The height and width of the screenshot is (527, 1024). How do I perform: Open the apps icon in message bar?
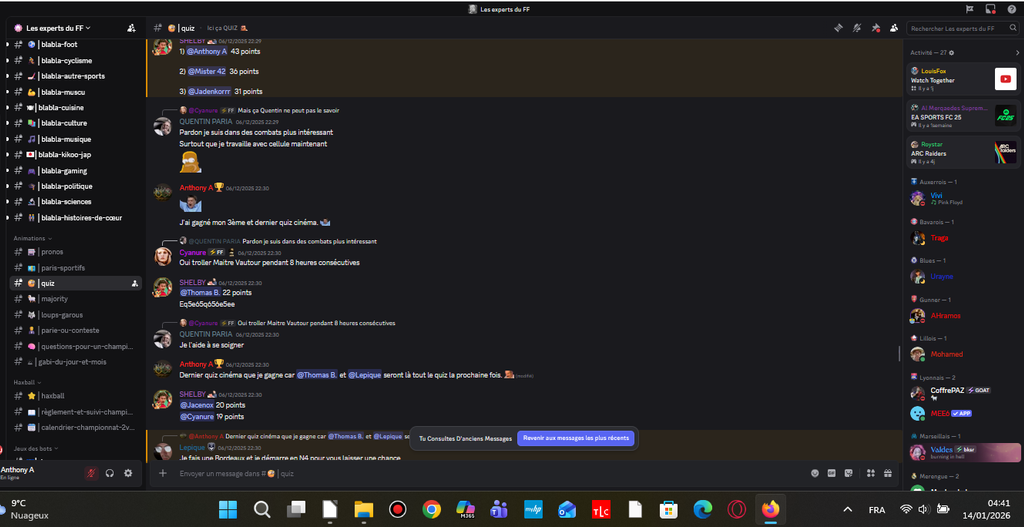coord(870,473)
